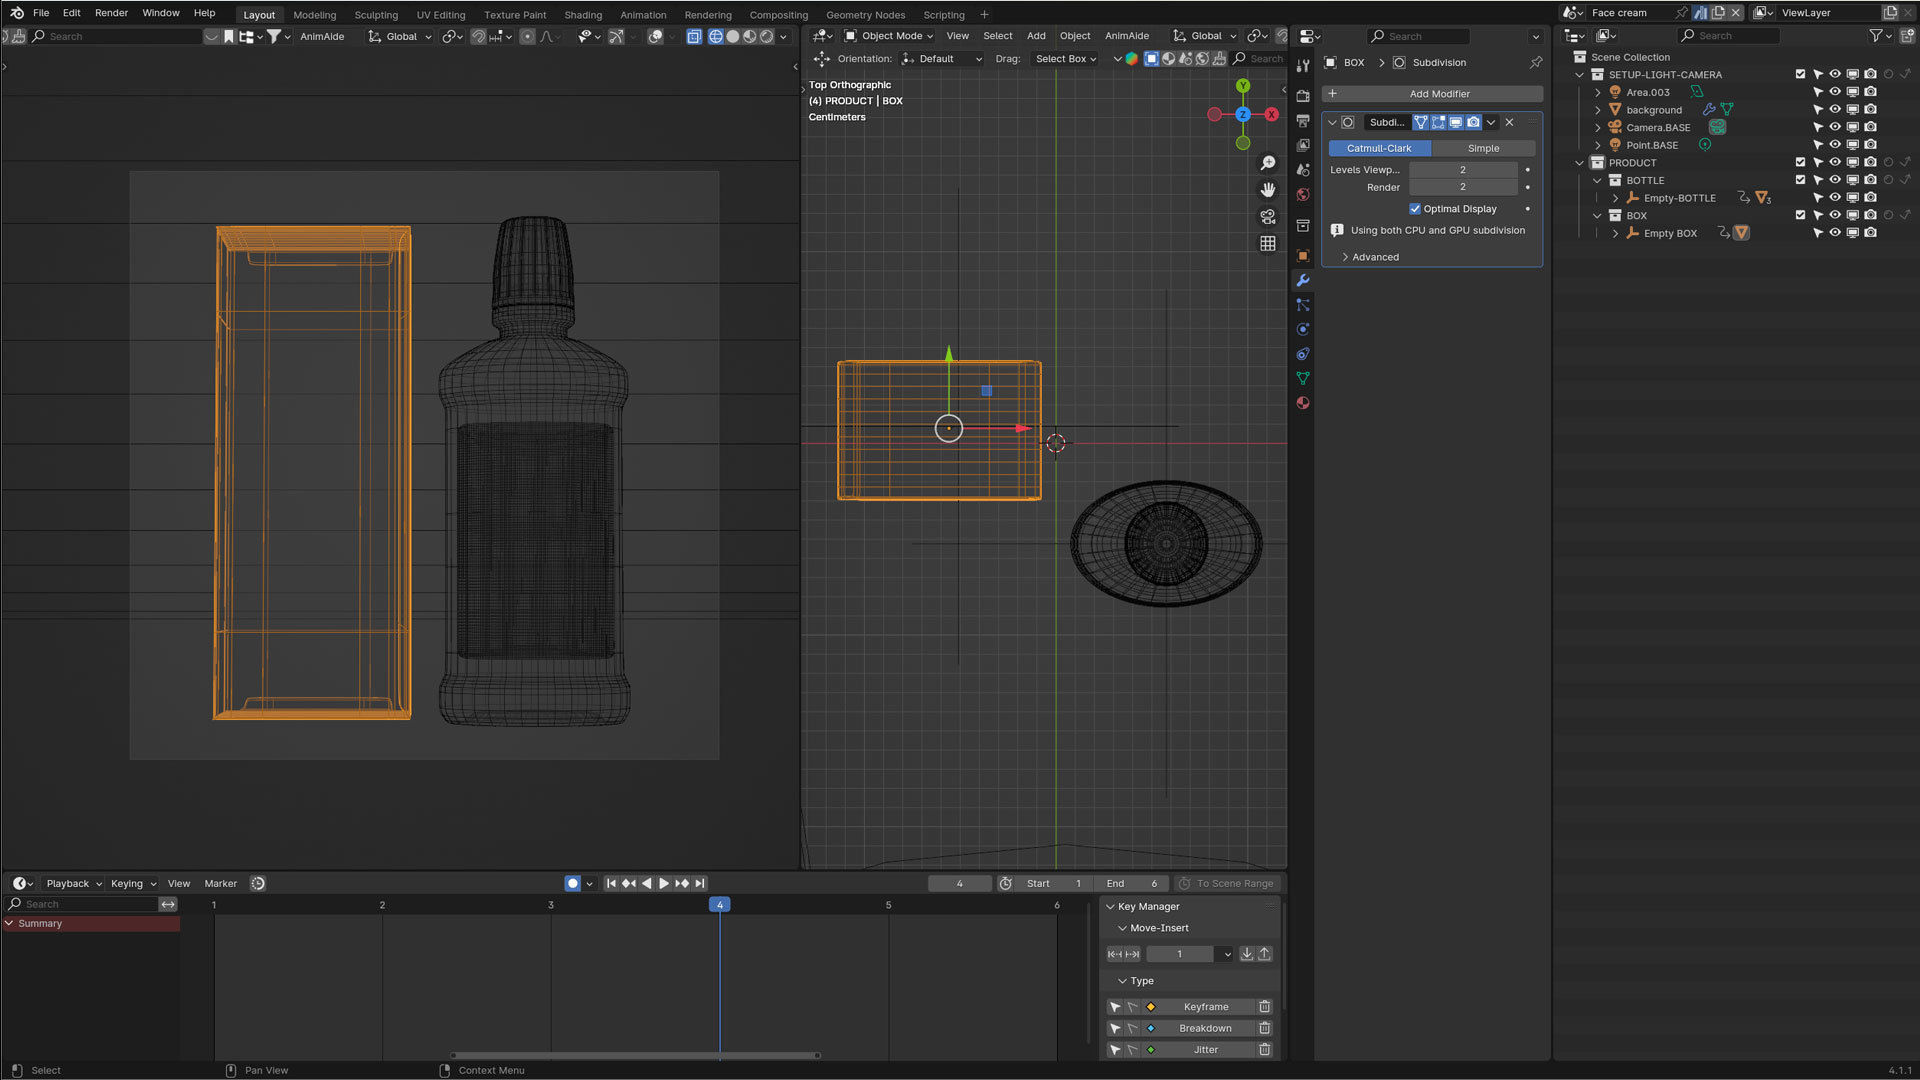Open the Physics properties tab

pos(1302,329)
